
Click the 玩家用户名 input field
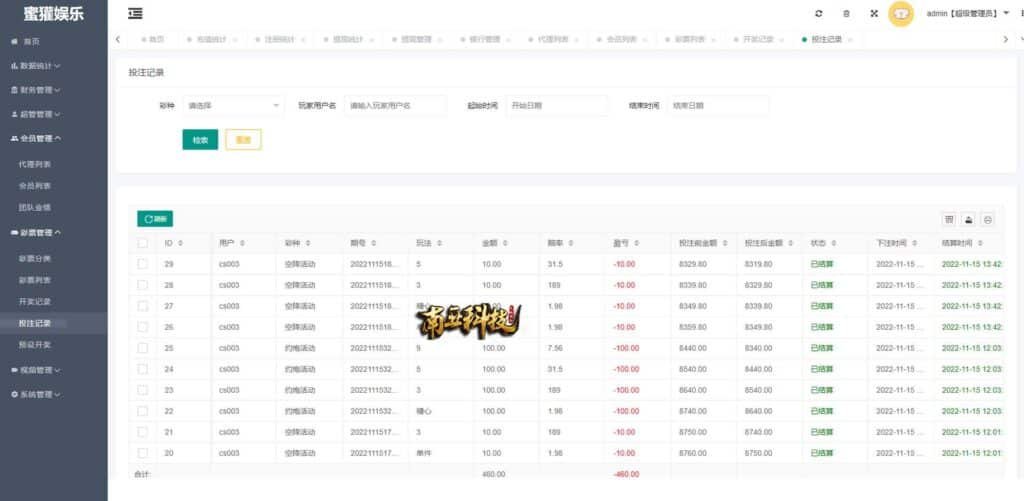[394, 105]
